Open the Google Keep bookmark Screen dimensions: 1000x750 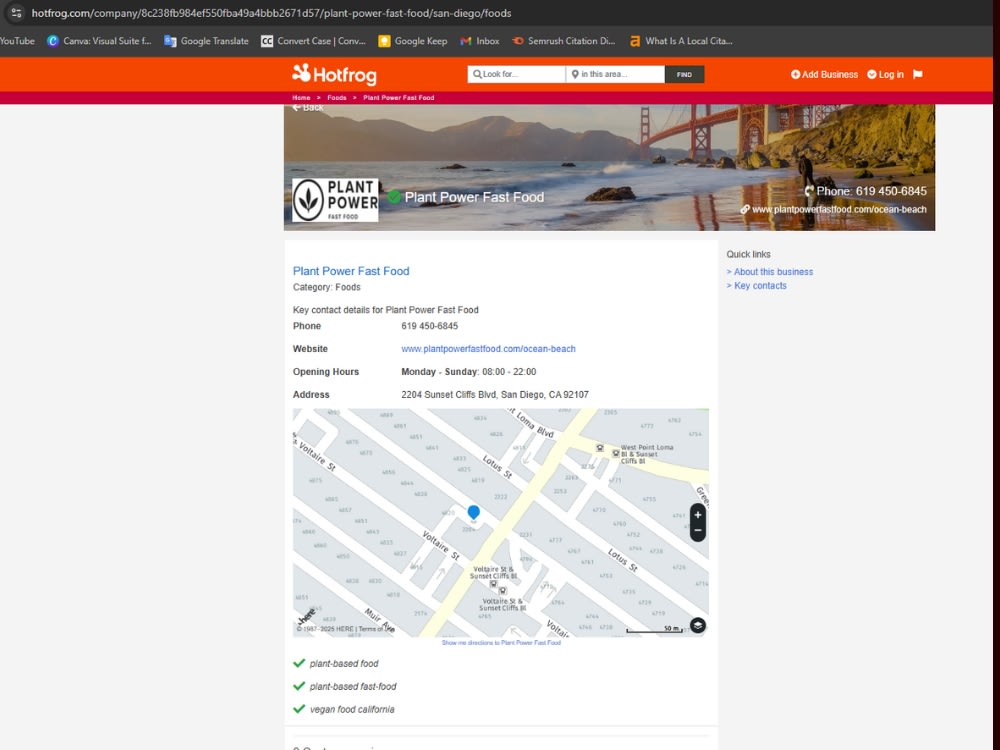tap(413, 41)
